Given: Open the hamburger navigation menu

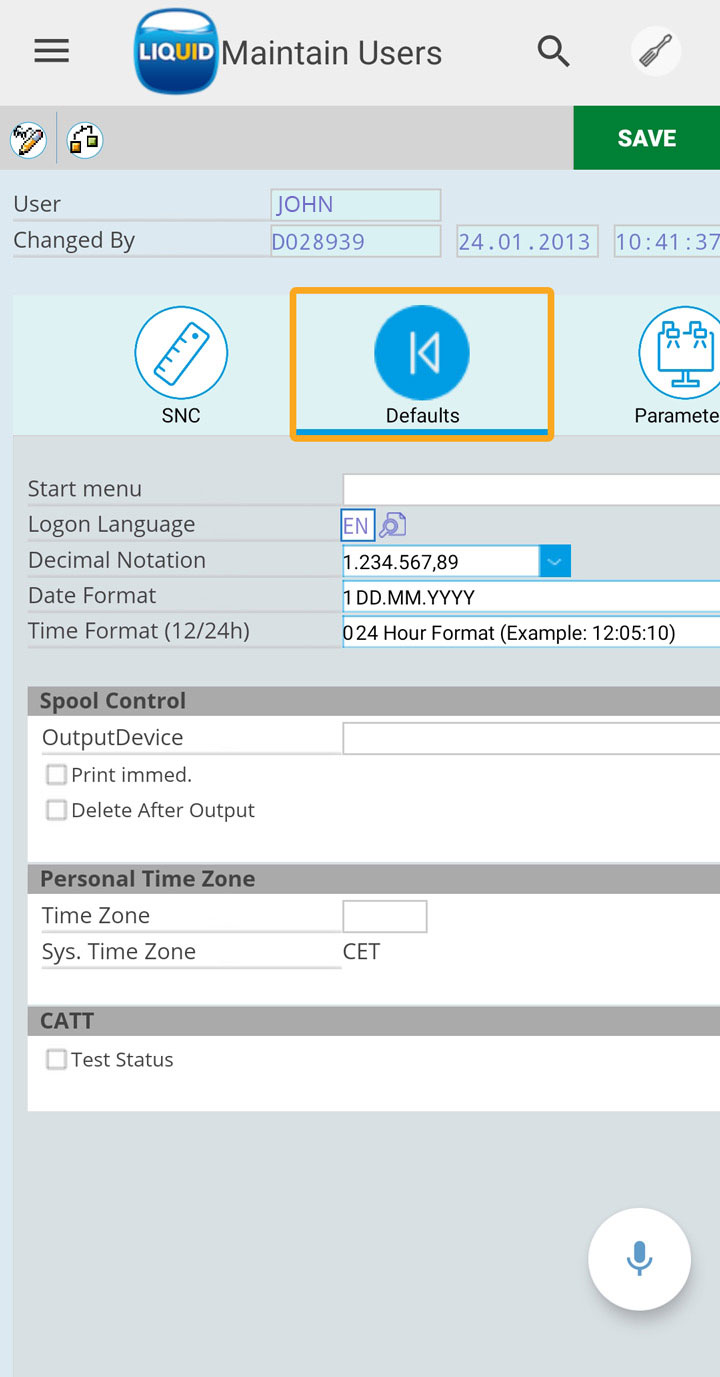Looking at the screenshot, I should point(51,51).
